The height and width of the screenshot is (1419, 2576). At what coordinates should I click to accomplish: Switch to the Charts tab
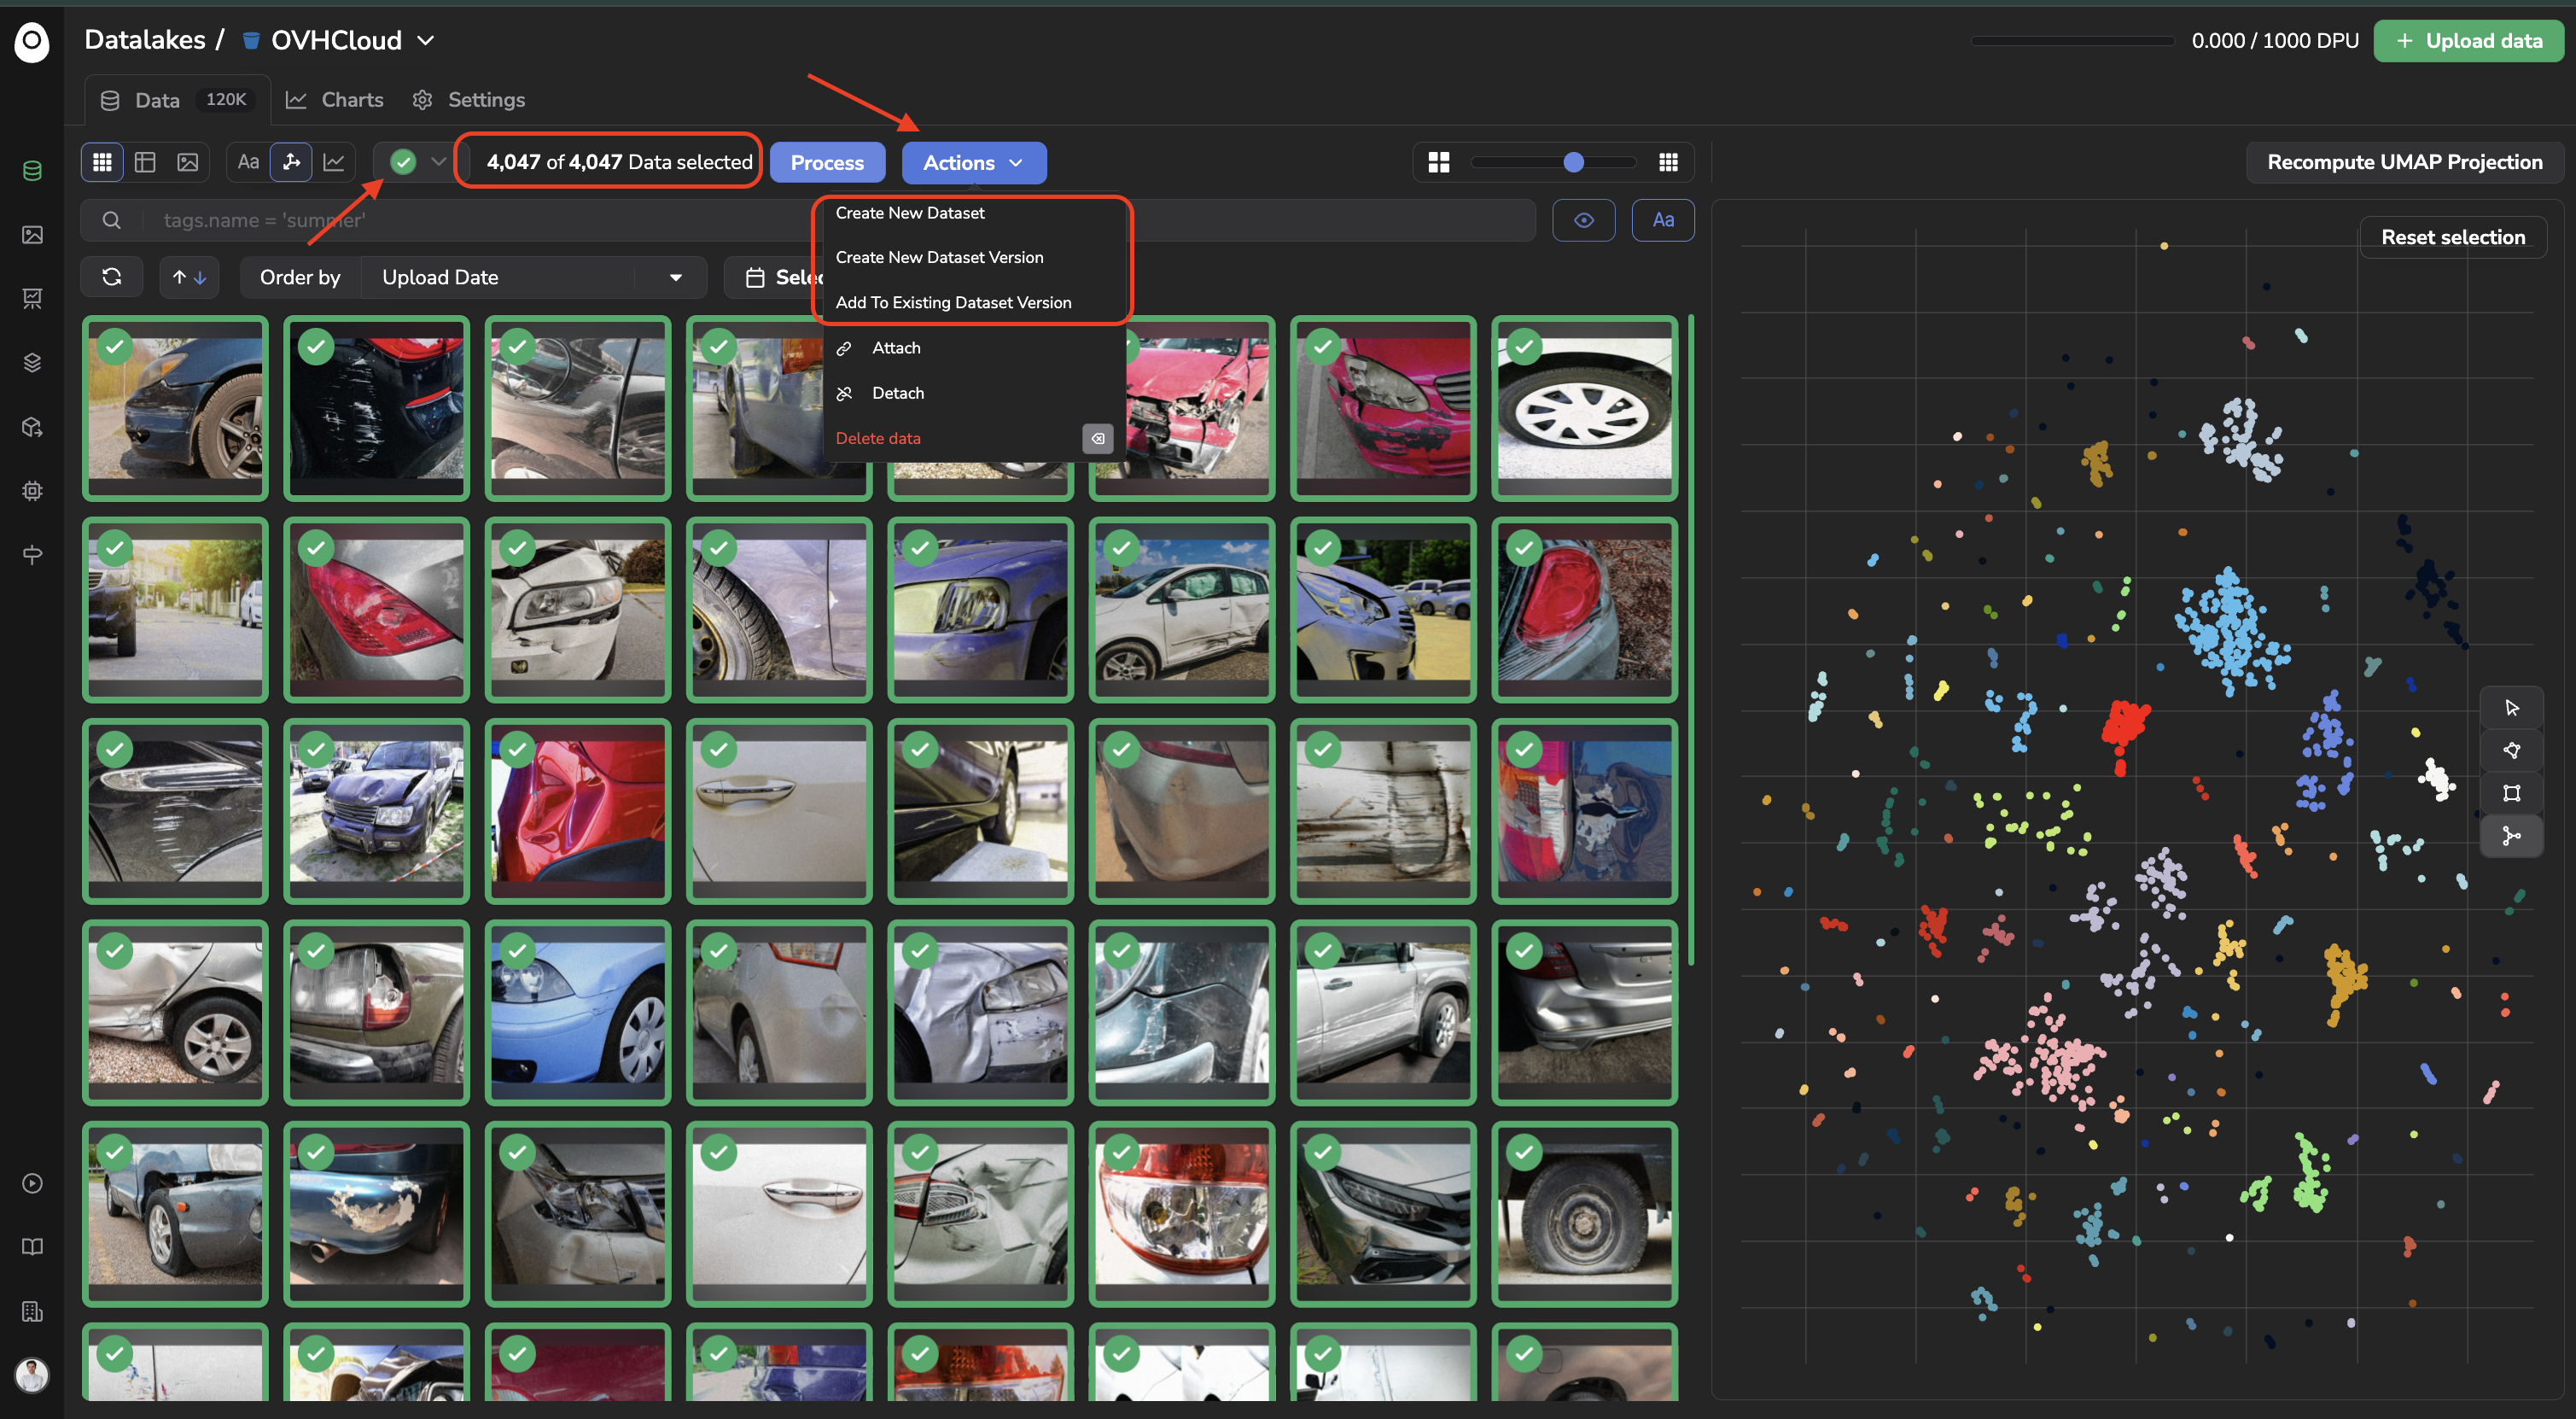(335, 100)
